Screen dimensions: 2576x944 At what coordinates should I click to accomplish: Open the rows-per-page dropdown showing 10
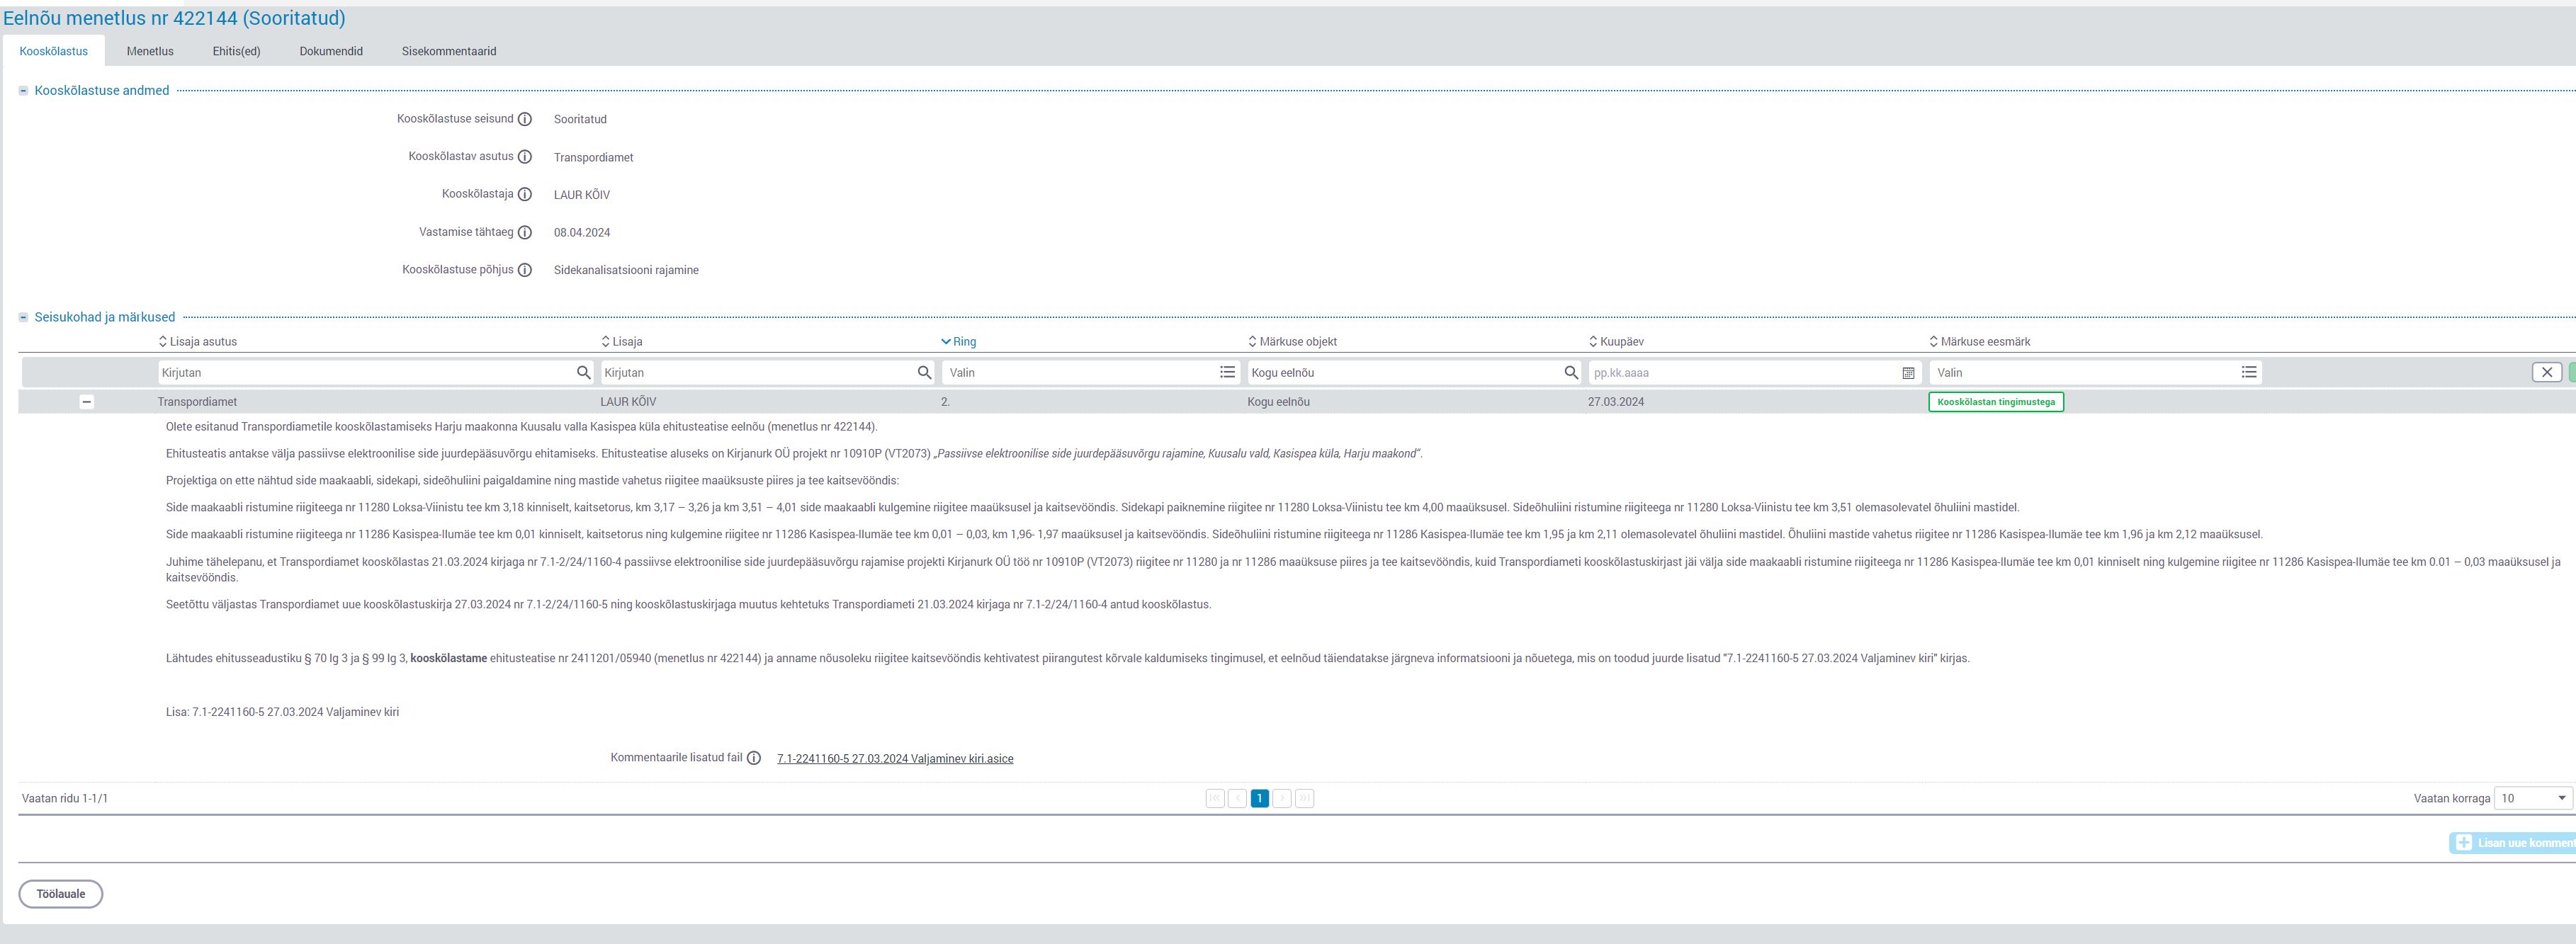tap(2533, 798)
